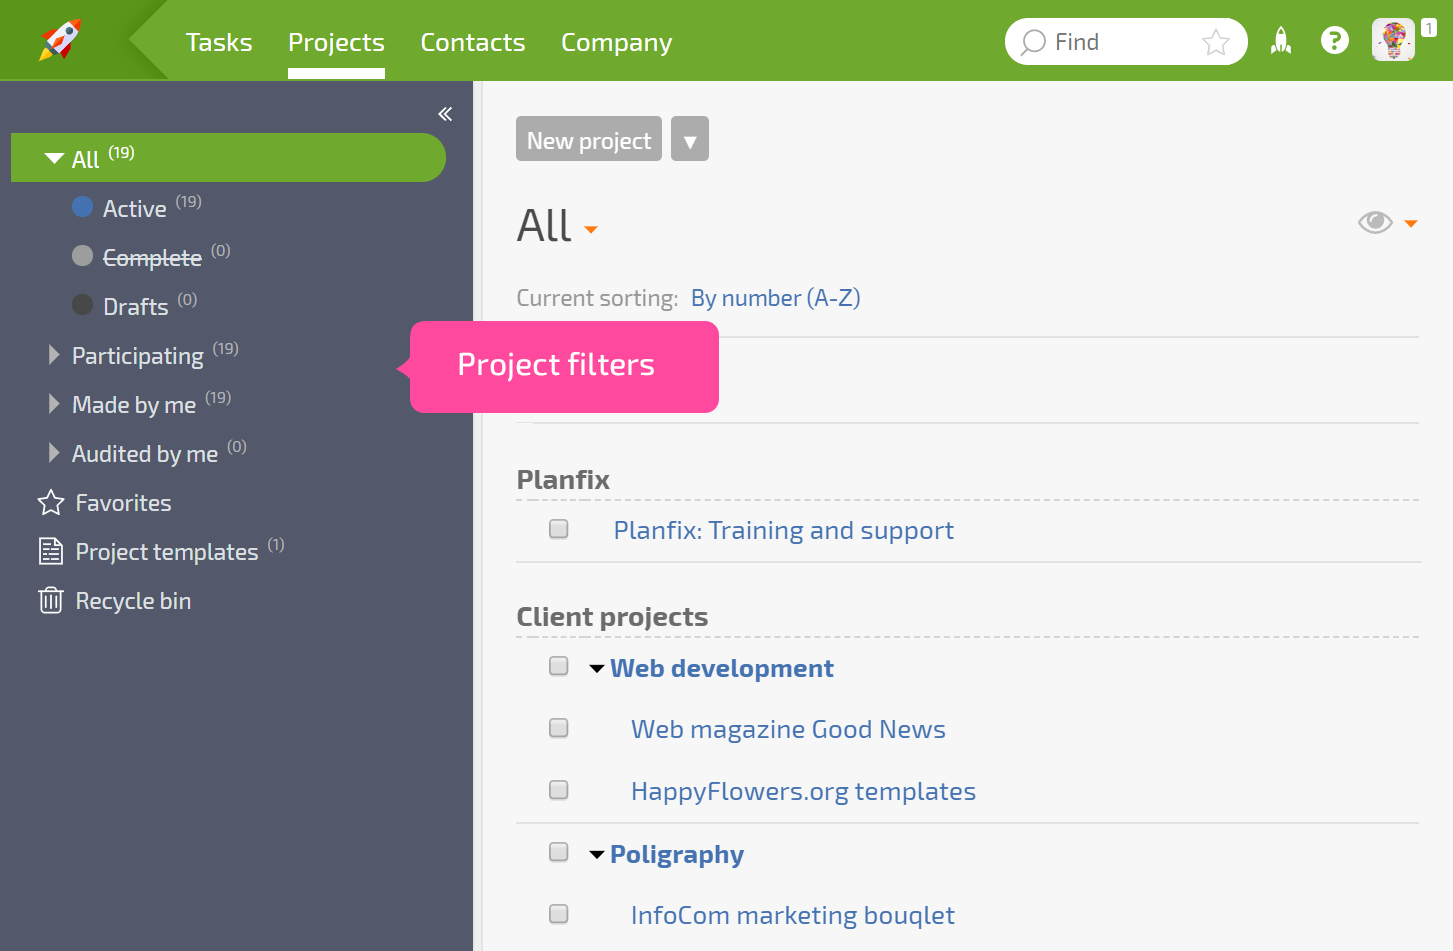
Task: Expand the Participating filter group
Action: click(54, 355)
